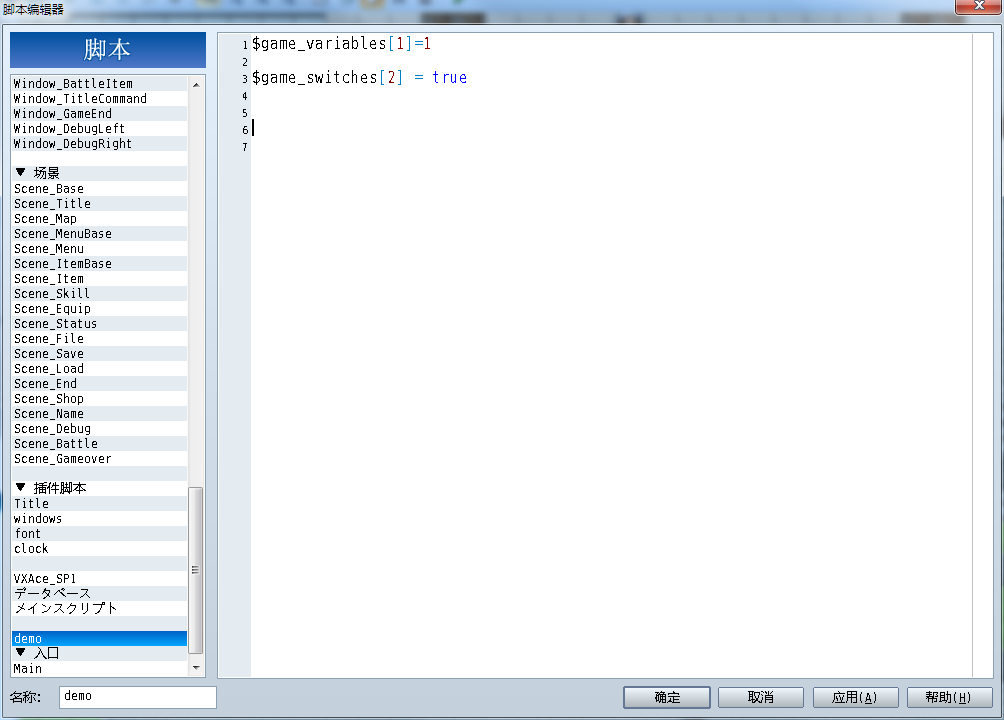Select Scene_Battle script

point(99,444)
